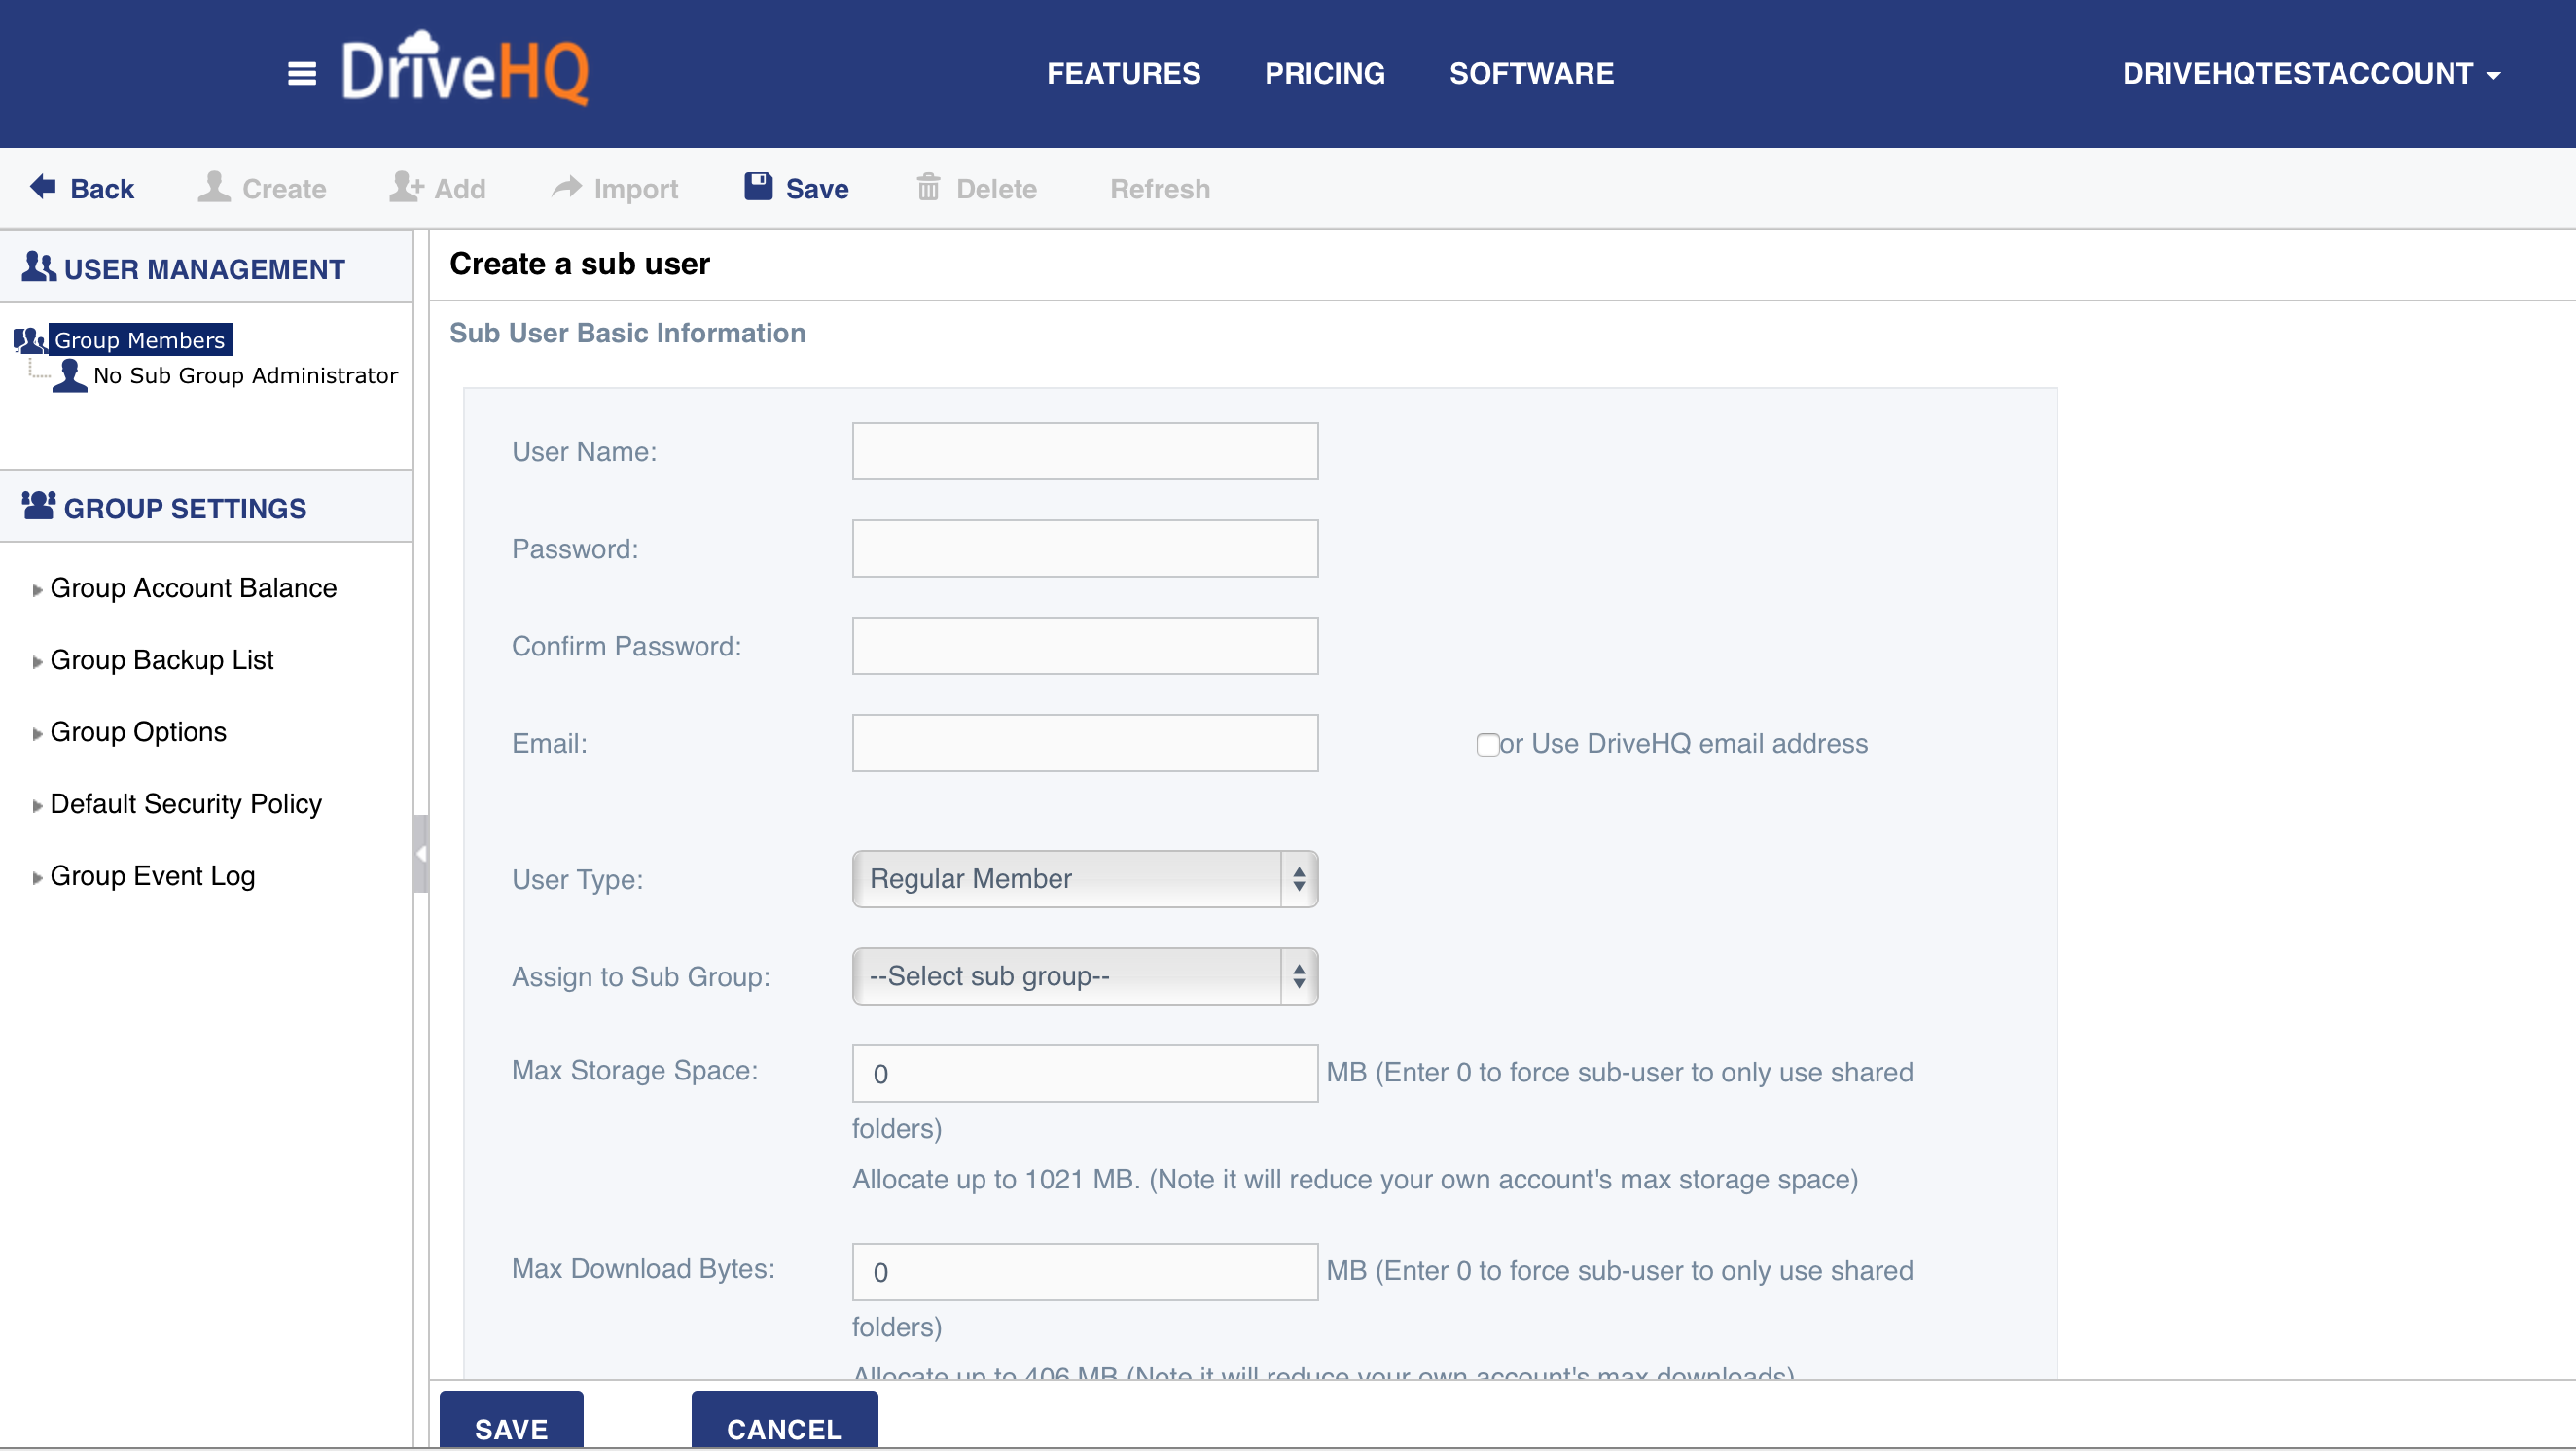The height and width of the screenshot is (1451, 2576).
Task: Click the Delete trash can icon
Action: pyautogui.click(x=928, y=187)
